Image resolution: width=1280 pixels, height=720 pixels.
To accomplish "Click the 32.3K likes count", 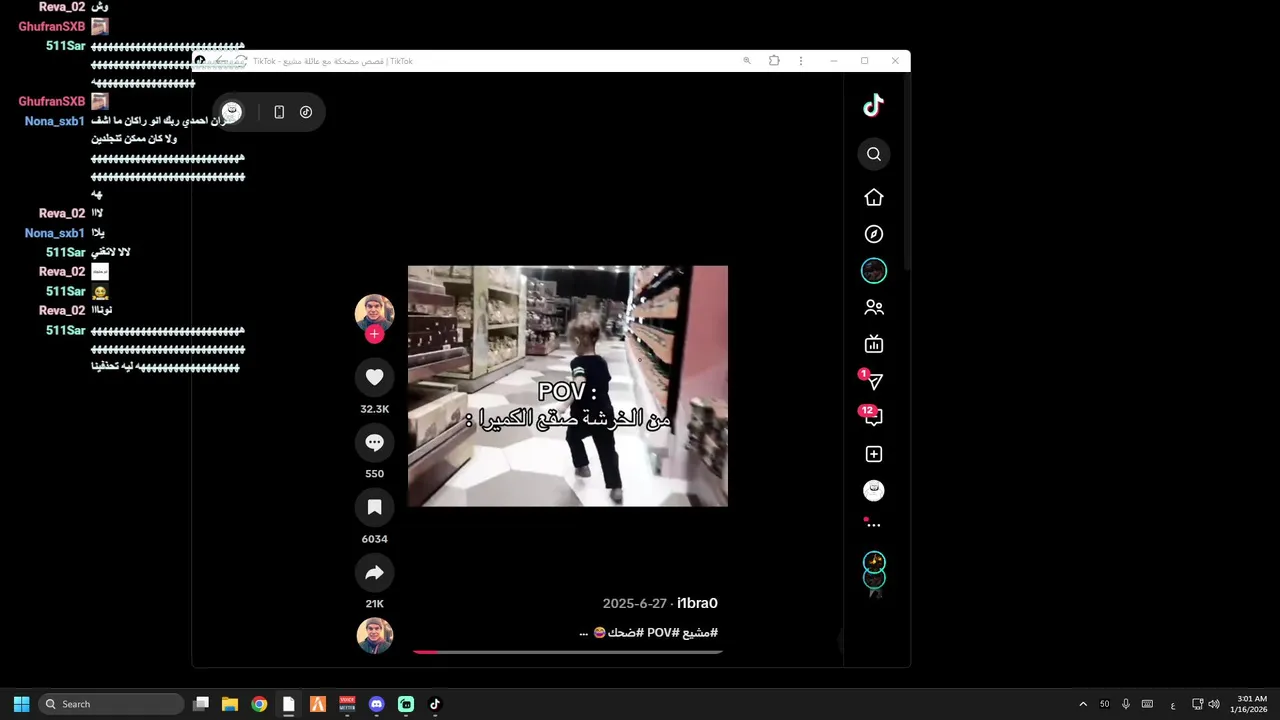I will [x=375, y=409].
